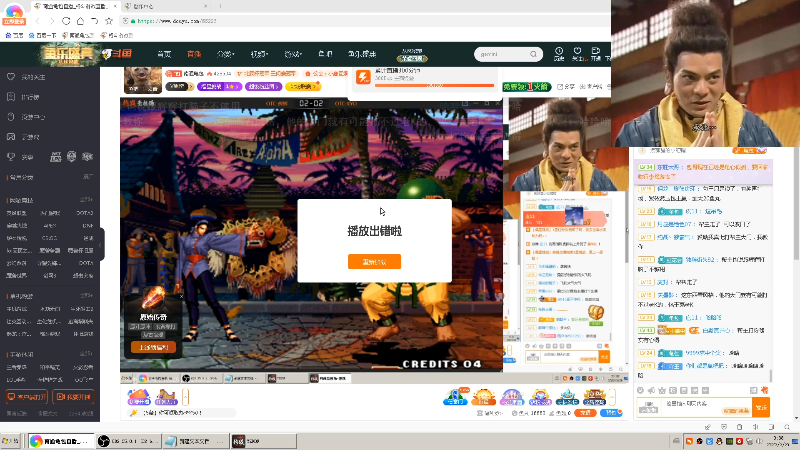Go back with the browser back arrow
Image resolution: width=800 pixels, height=450 pixels.
coord(37,21)
